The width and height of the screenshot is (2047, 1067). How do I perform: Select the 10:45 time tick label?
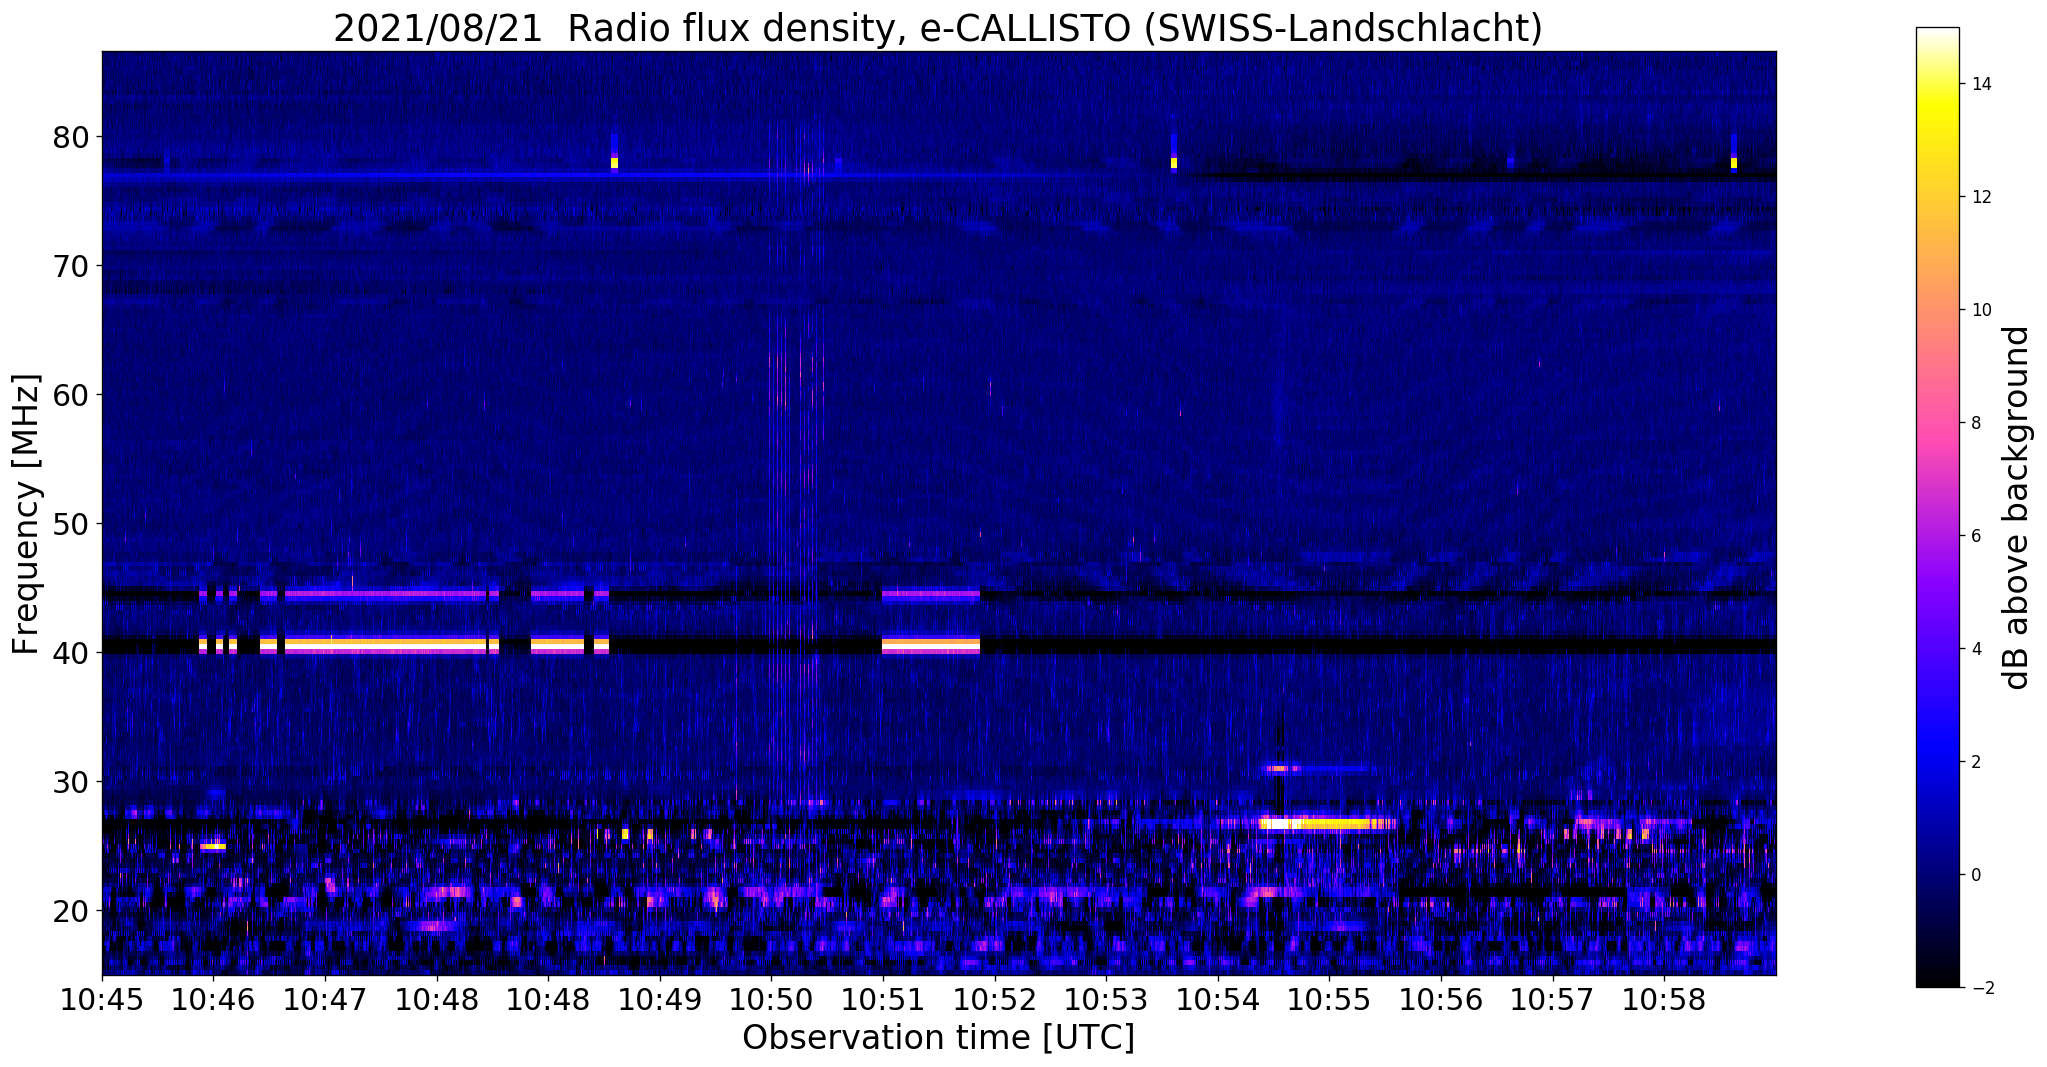[102, 1000]
